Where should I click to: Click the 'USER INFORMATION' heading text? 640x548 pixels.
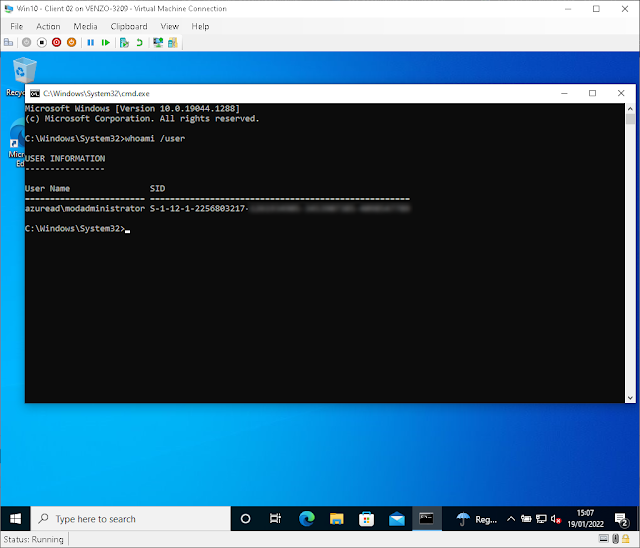(x=65, y=158)
